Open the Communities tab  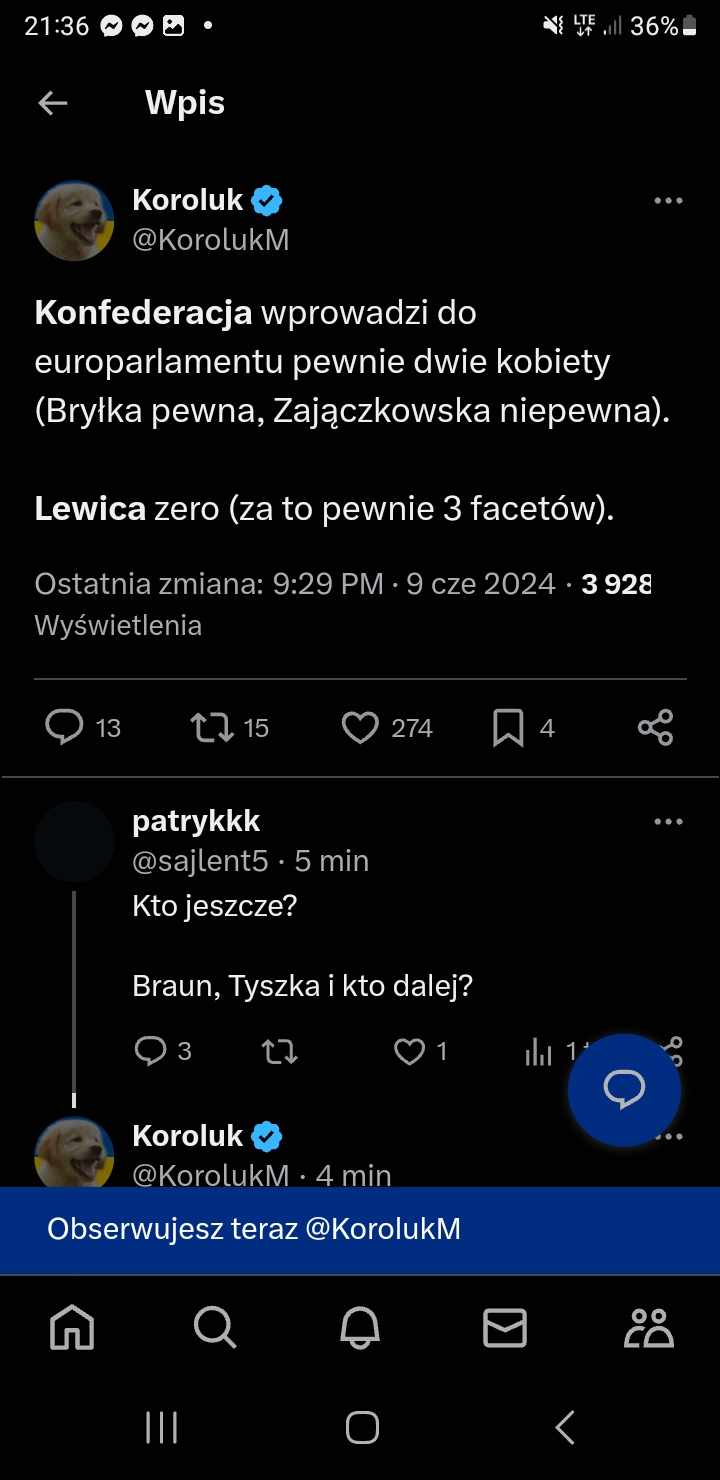[649, 1329]
